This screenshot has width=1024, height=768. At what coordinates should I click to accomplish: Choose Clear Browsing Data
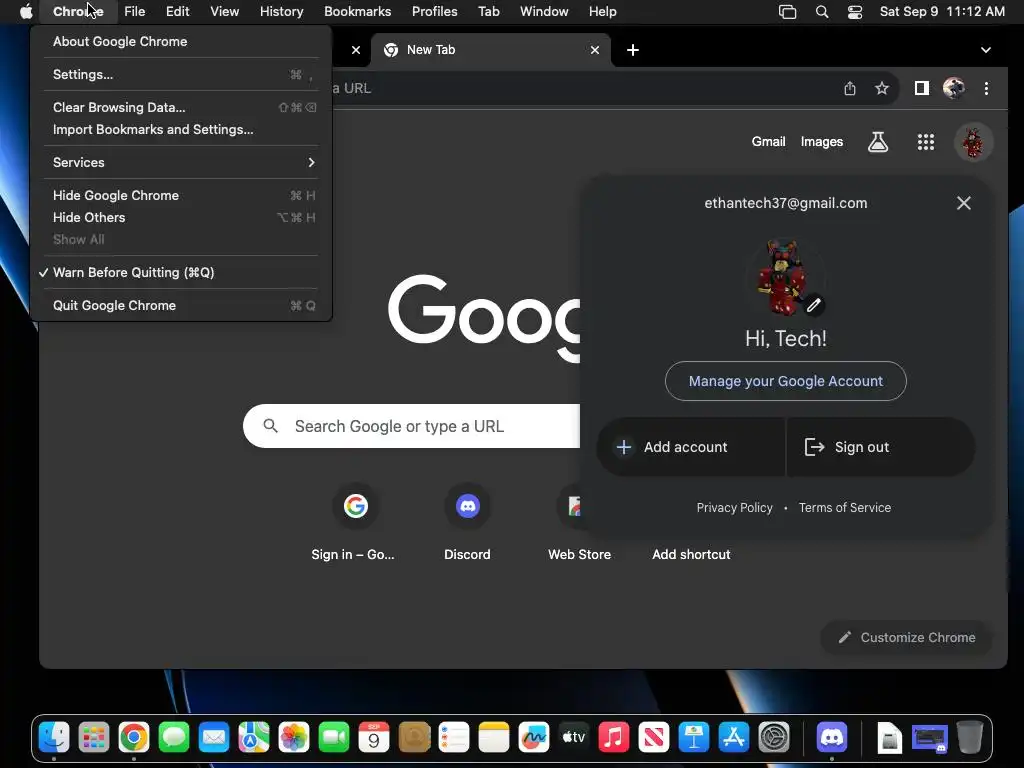[181, 107]
